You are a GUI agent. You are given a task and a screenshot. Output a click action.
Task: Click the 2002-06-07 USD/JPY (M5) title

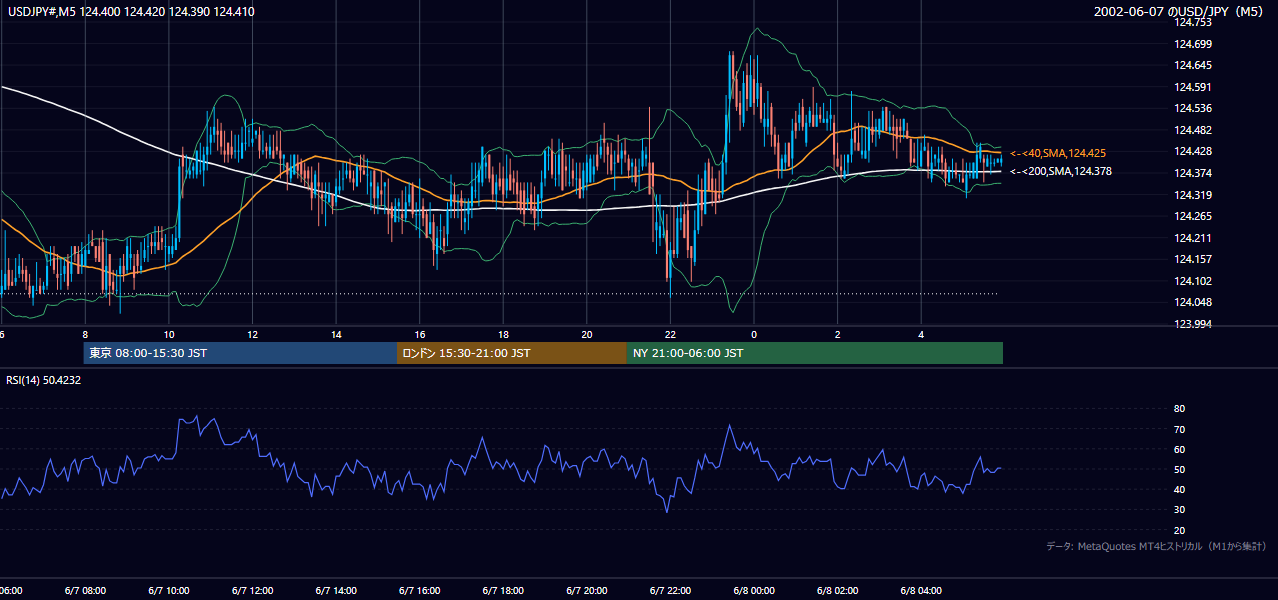coord(1179,12)
